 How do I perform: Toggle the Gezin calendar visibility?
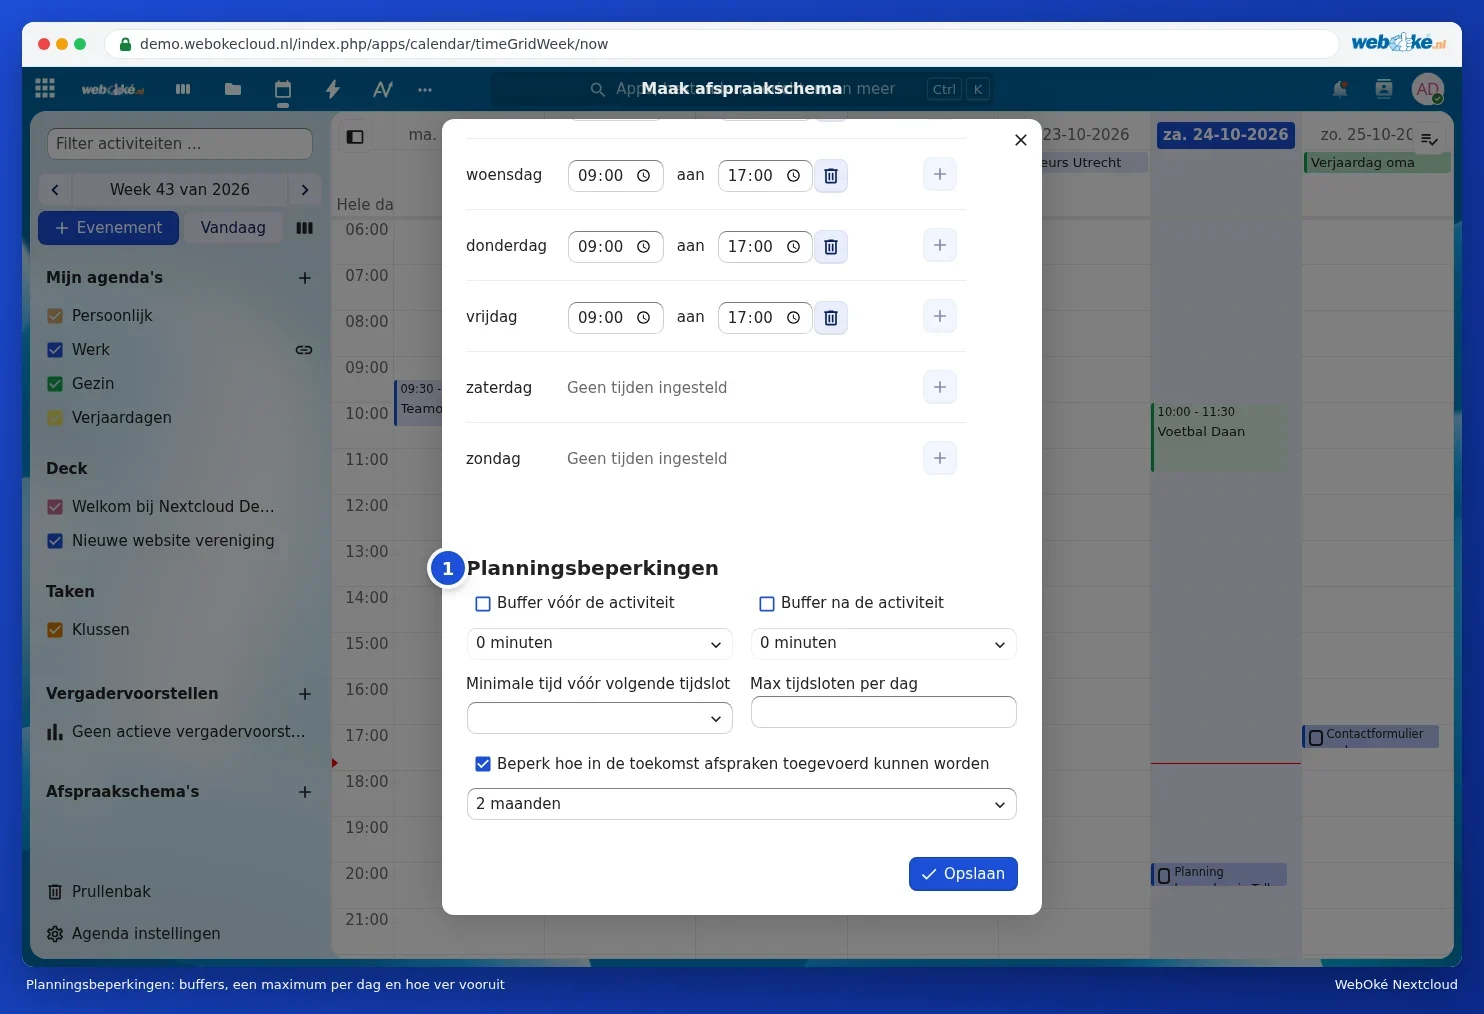pos(55,384)
